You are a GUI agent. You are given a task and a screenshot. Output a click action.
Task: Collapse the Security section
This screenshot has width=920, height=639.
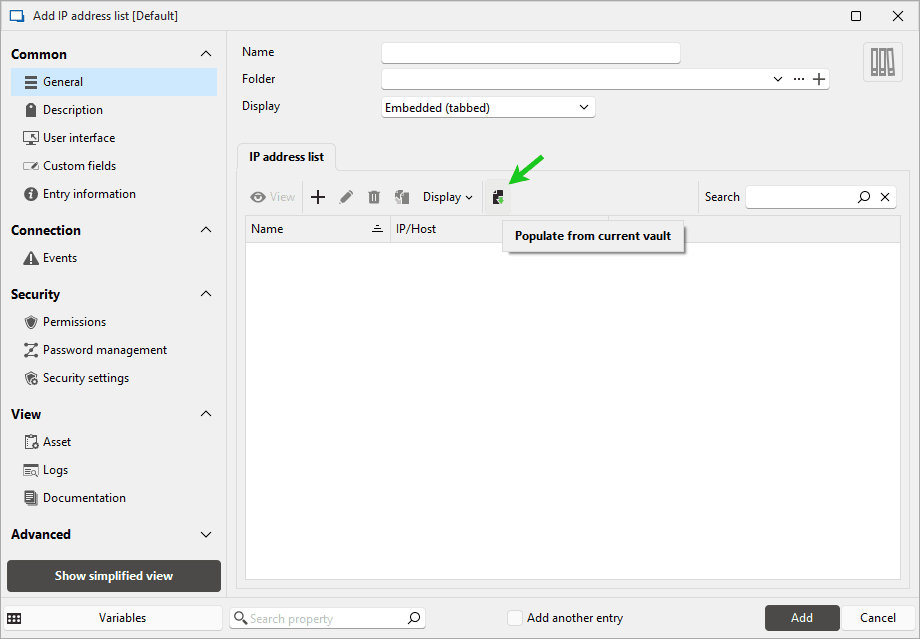[x=206, y=294]
